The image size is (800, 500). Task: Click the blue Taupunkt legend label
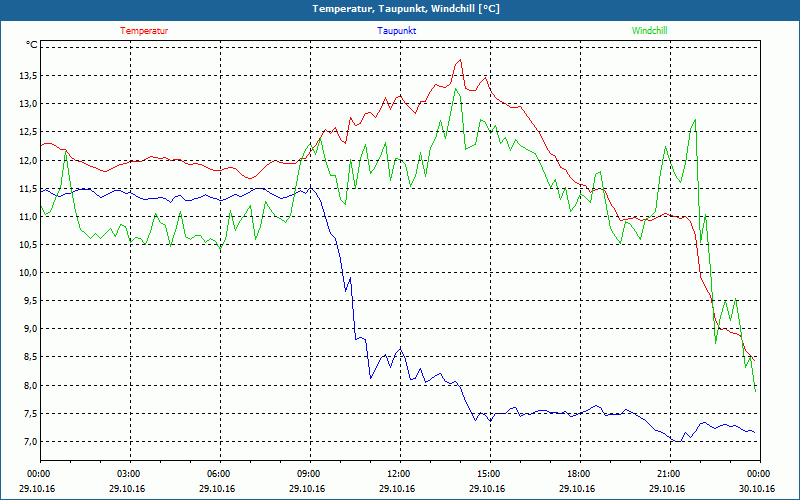[x=397, y=31]
